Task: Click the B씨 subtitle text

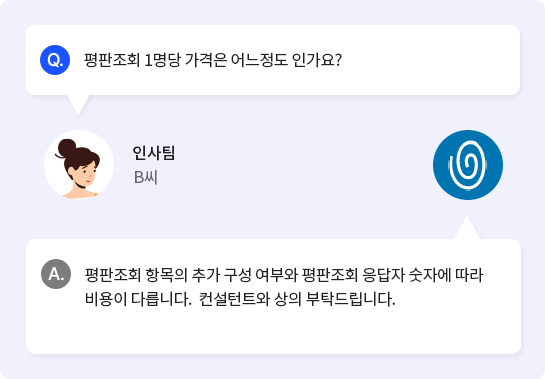Action: click(146, 177)
